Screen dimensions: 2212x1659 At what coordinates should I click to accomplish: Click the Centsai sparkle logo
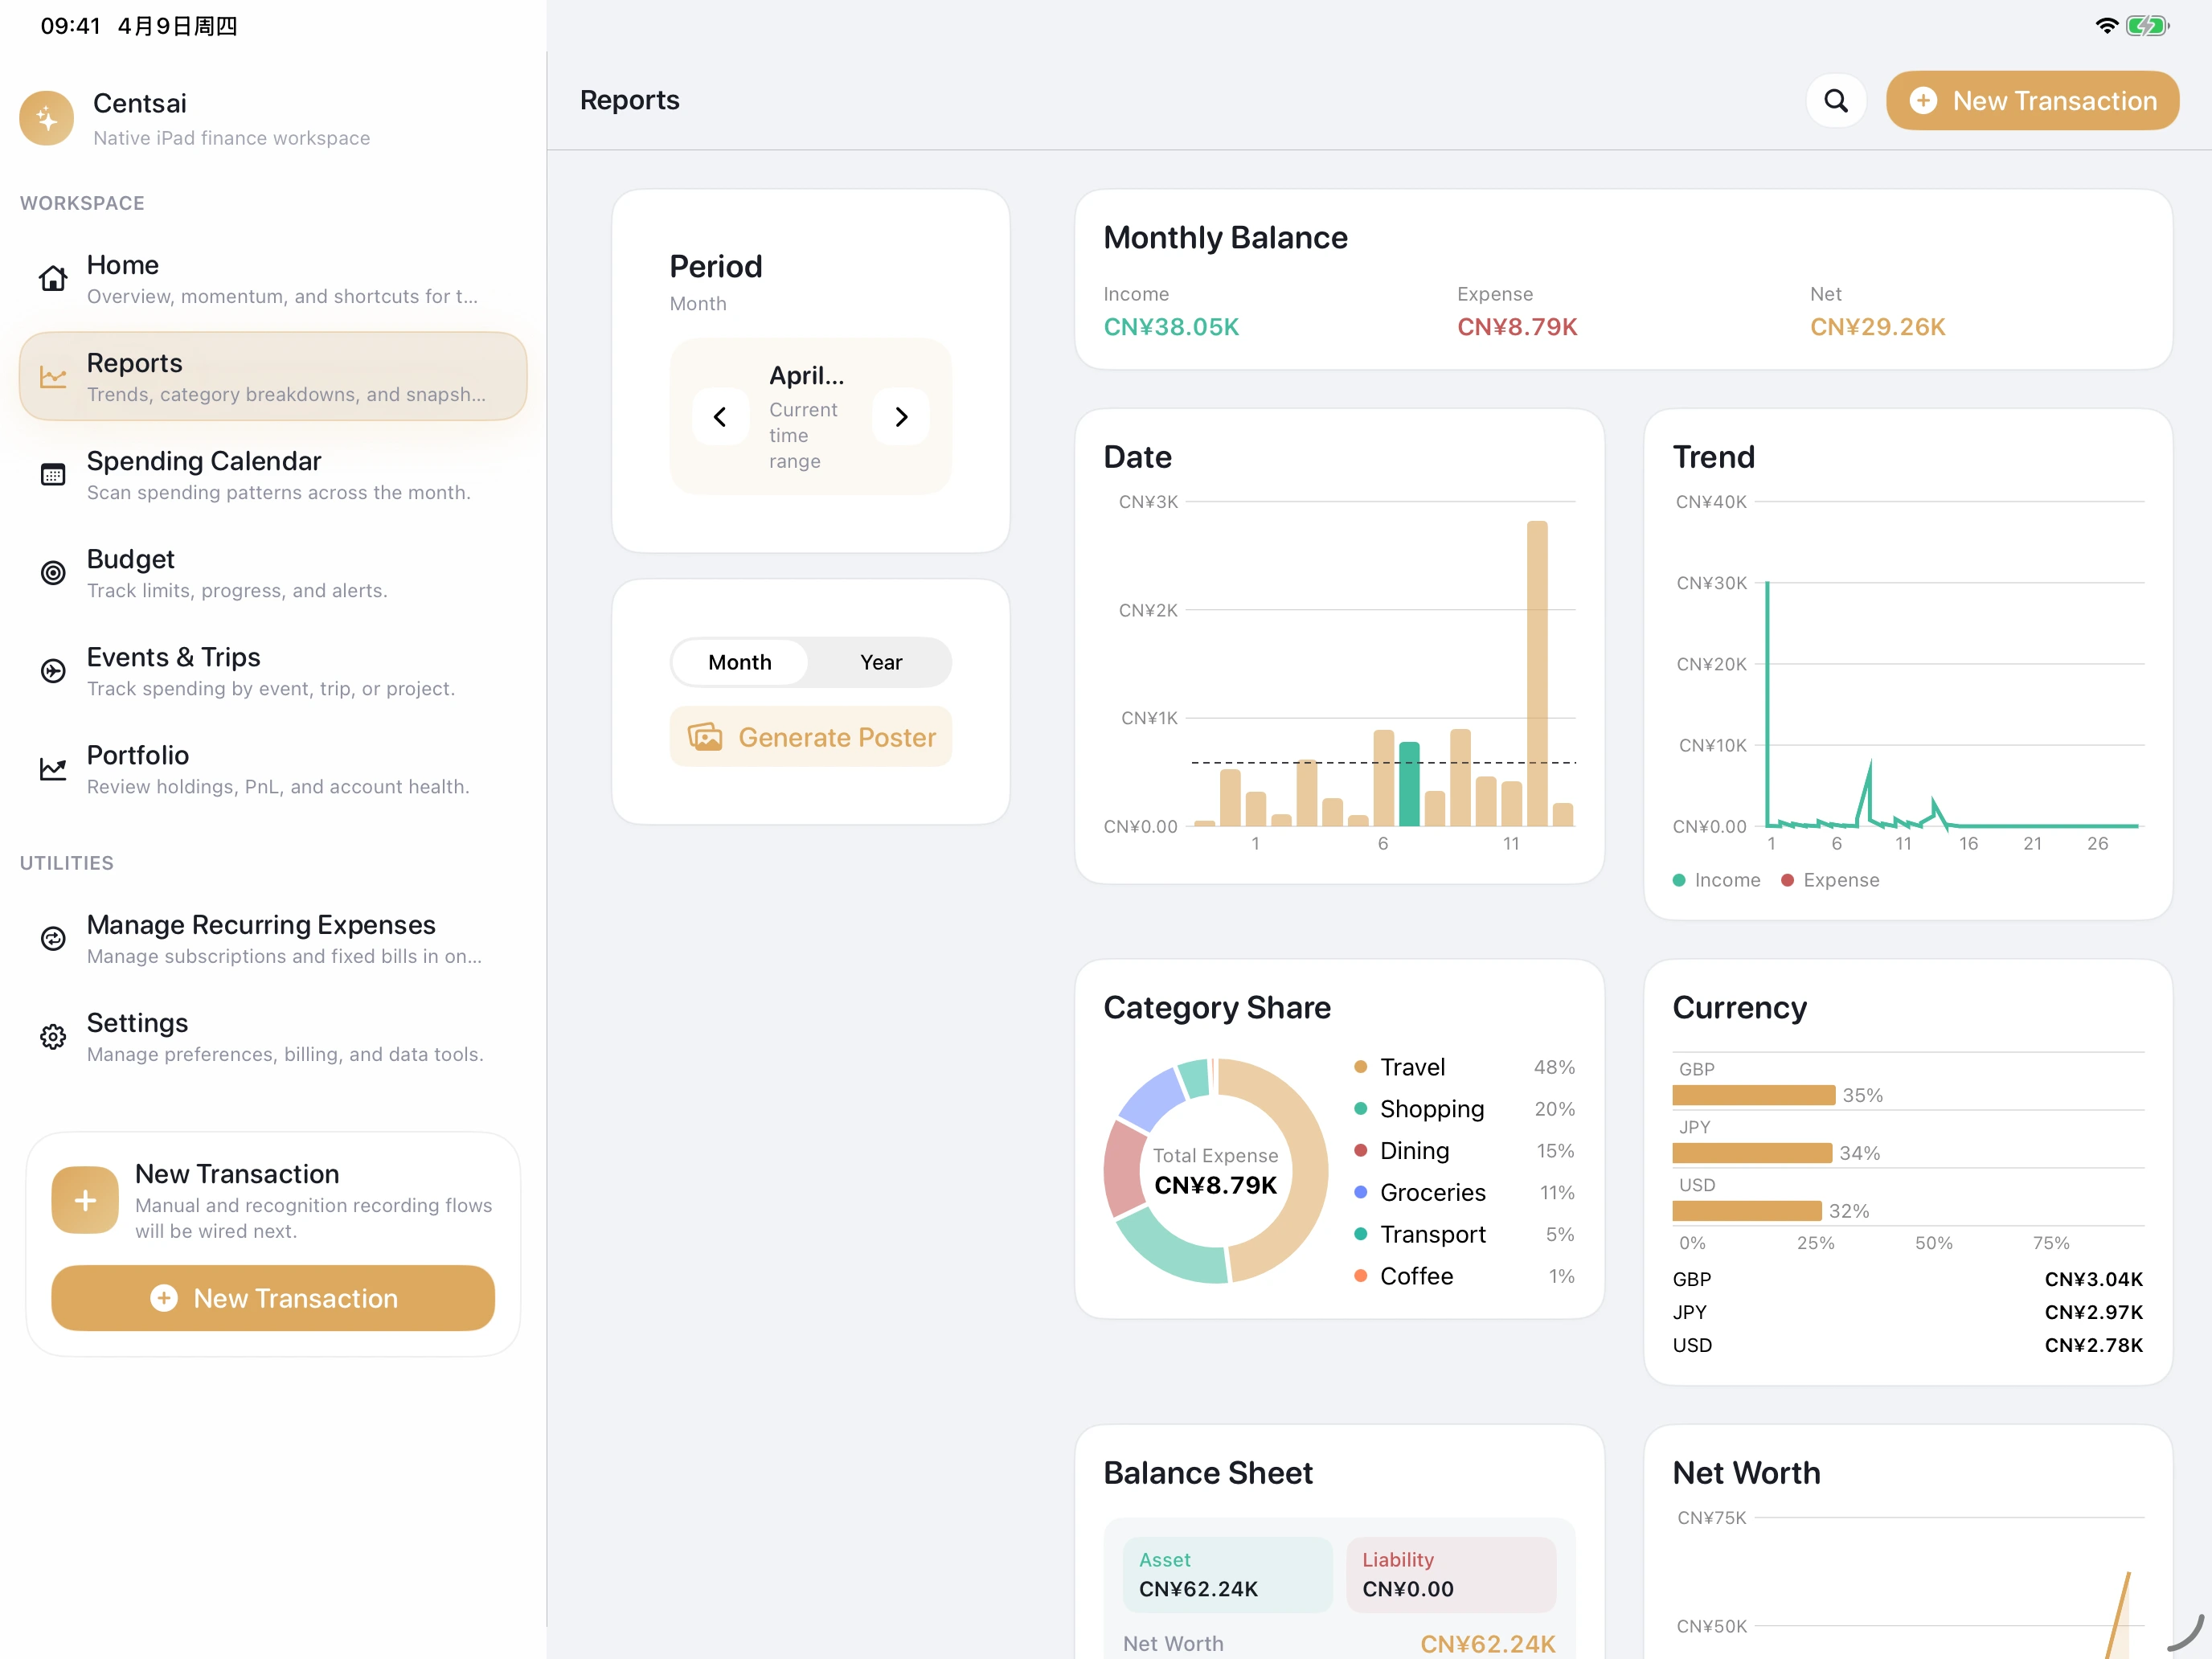click(x=46, y=118)
